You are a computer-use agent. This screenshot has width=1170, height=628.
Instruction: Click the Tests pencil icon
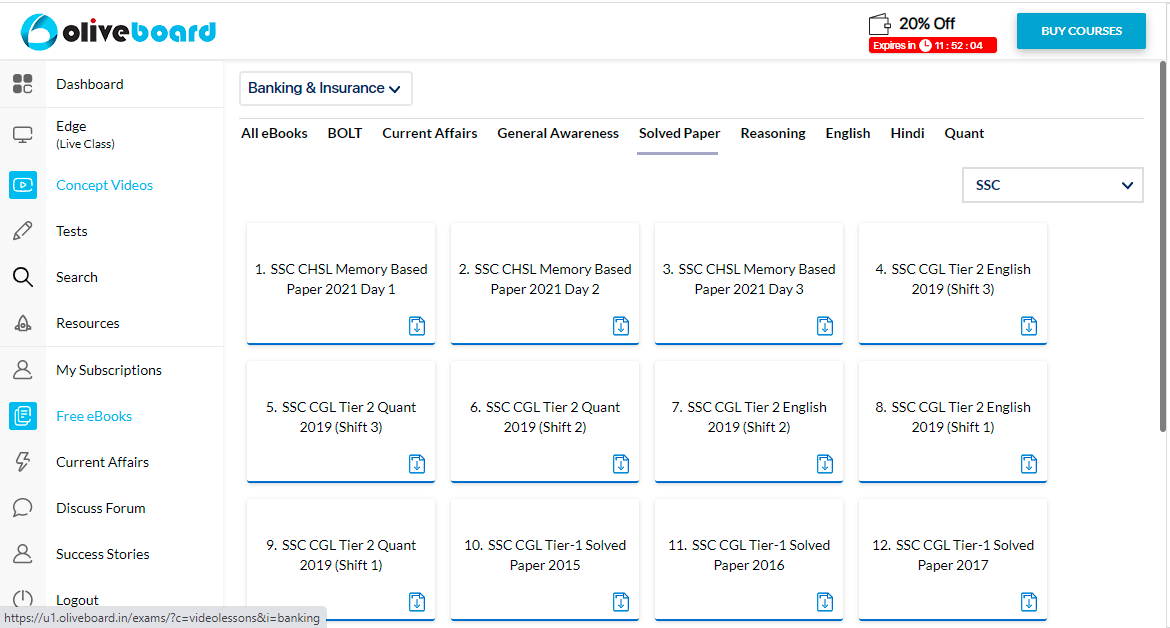pos(22,230)
